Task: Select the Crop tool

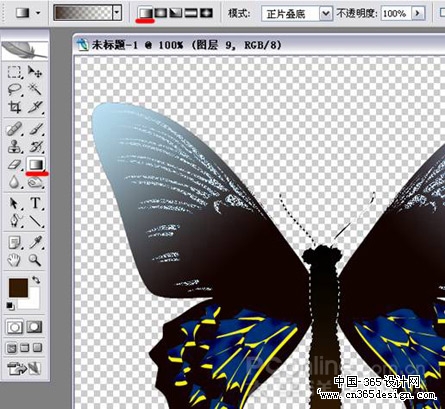Action: 14,107
